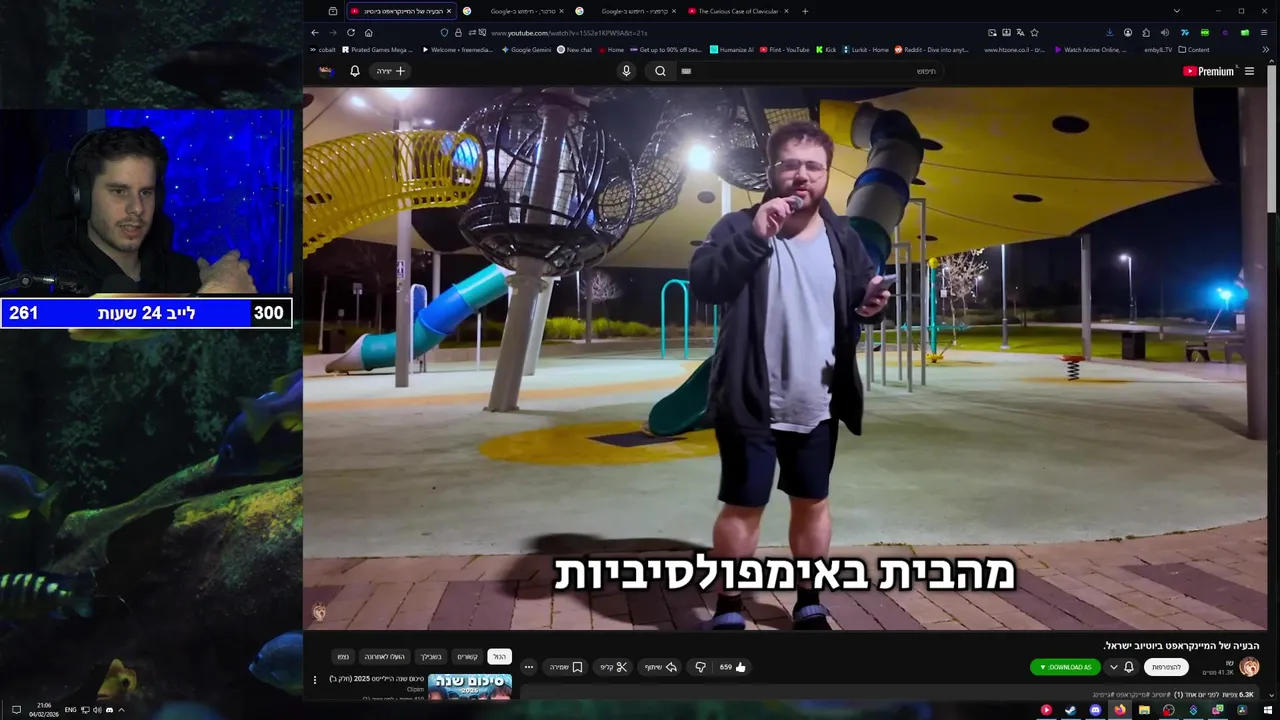This screenshot has width=1280, height=720.
Task: Open the sidebar video thumbnail labeled 2025
Action: click(x=469, y=687)
